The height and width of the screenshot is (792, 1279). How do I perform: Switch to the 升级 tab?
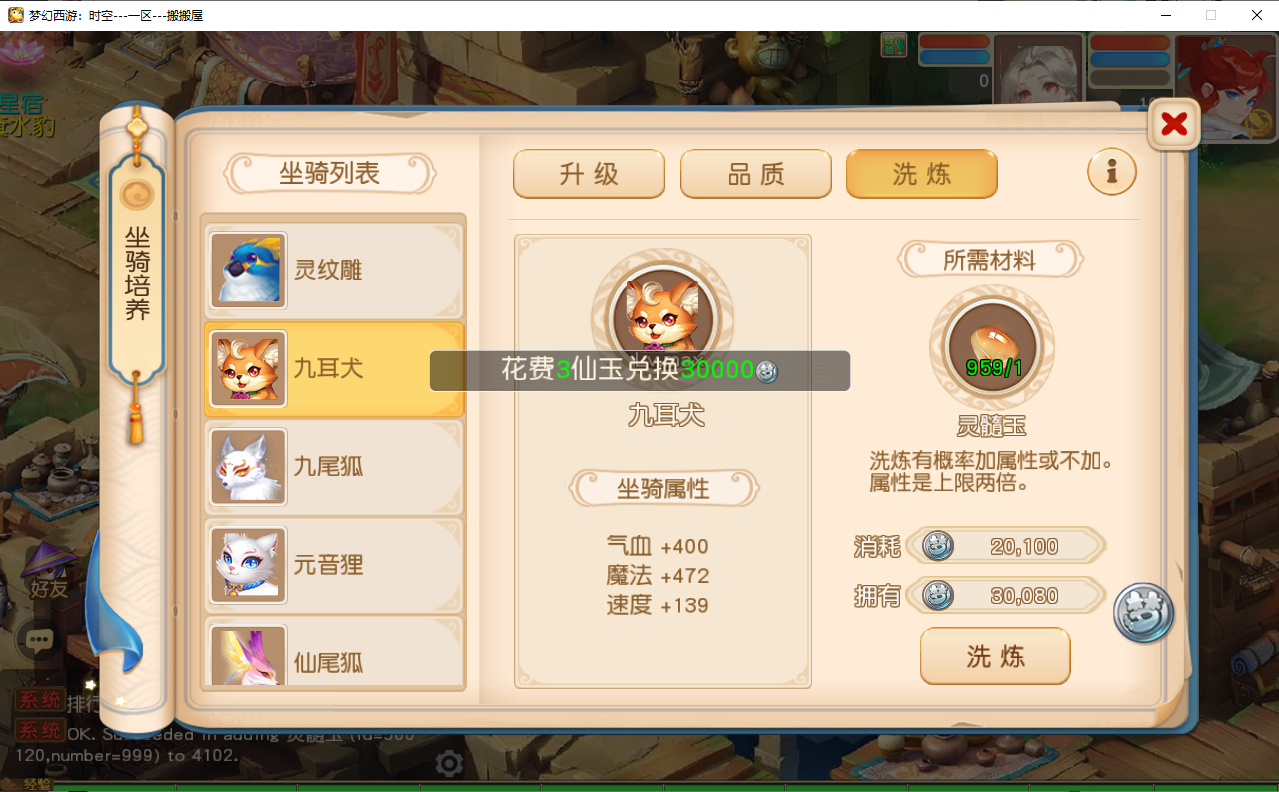tap(589, 174)
